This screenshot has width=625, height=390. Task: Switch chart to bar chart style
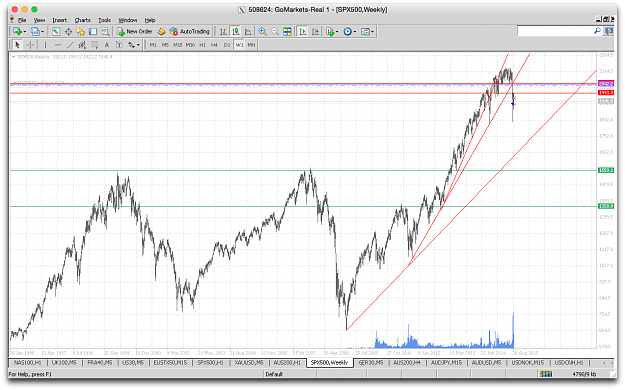coord(223,32)
